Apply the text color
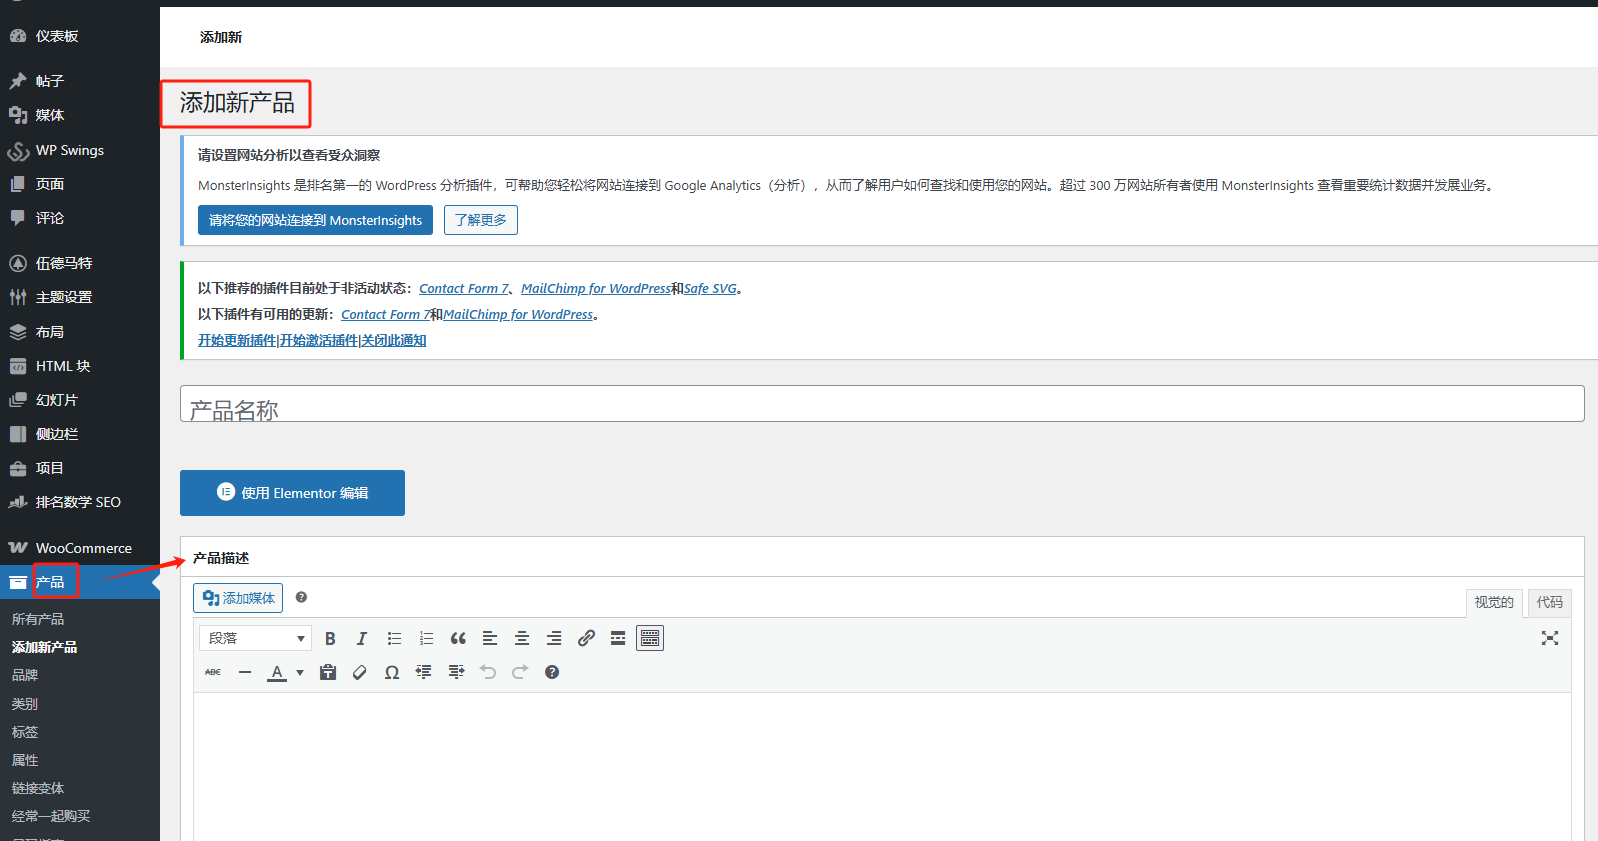This screenshot has height=841, width=1598. pyautogui.click(x=277, y=672)
